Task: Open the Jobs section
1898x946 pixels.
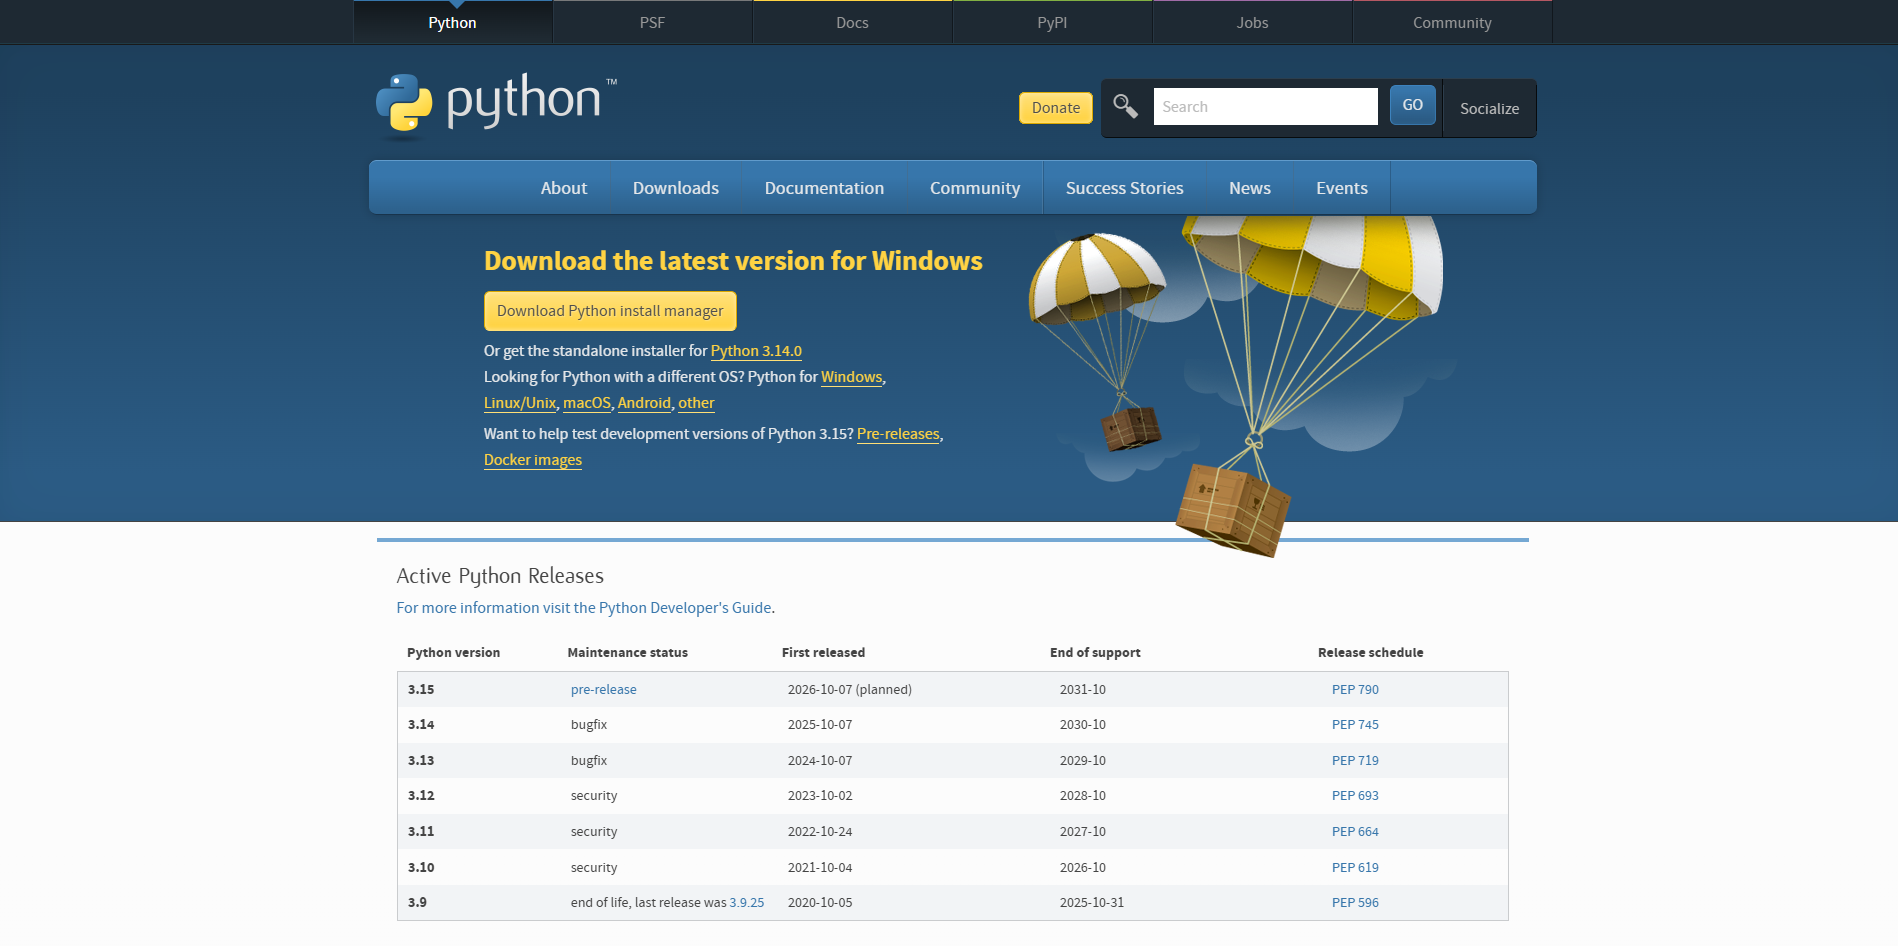Action: point(1252,22)
